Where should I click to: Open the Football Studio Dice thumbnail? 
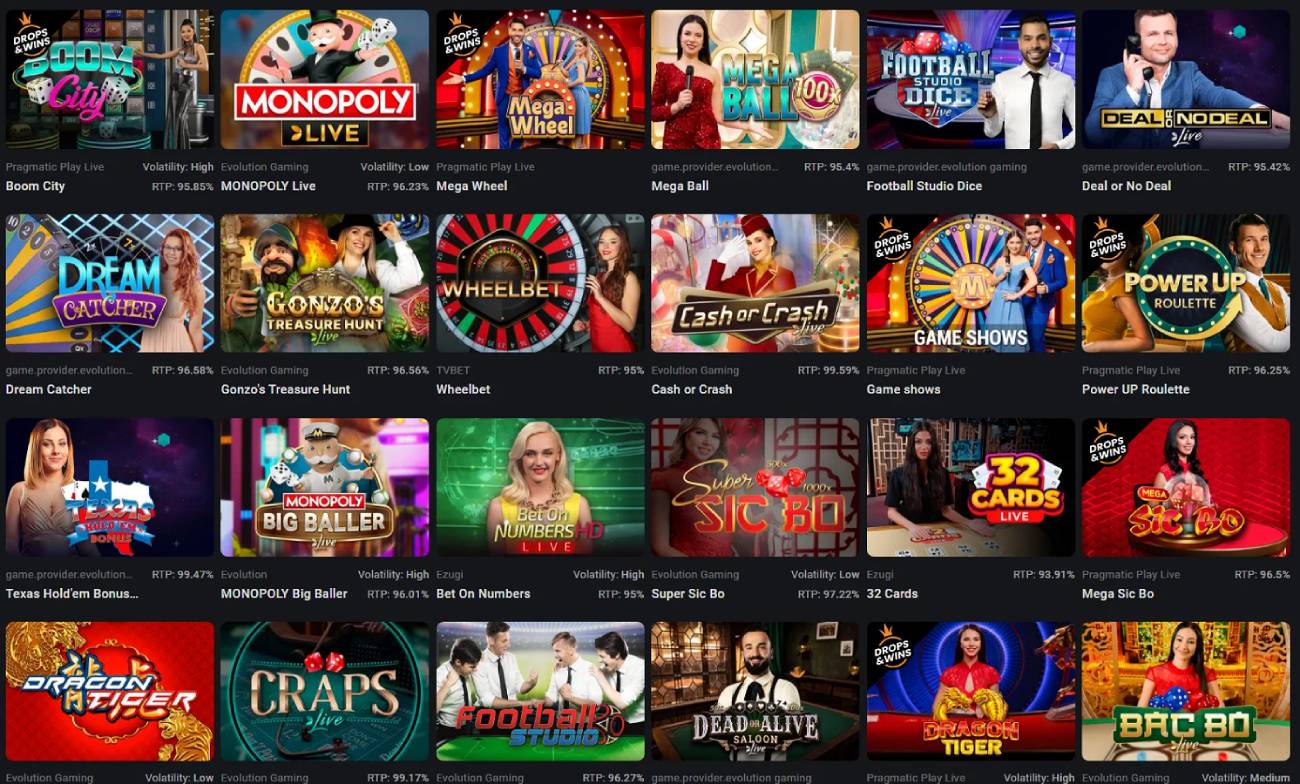971,79
